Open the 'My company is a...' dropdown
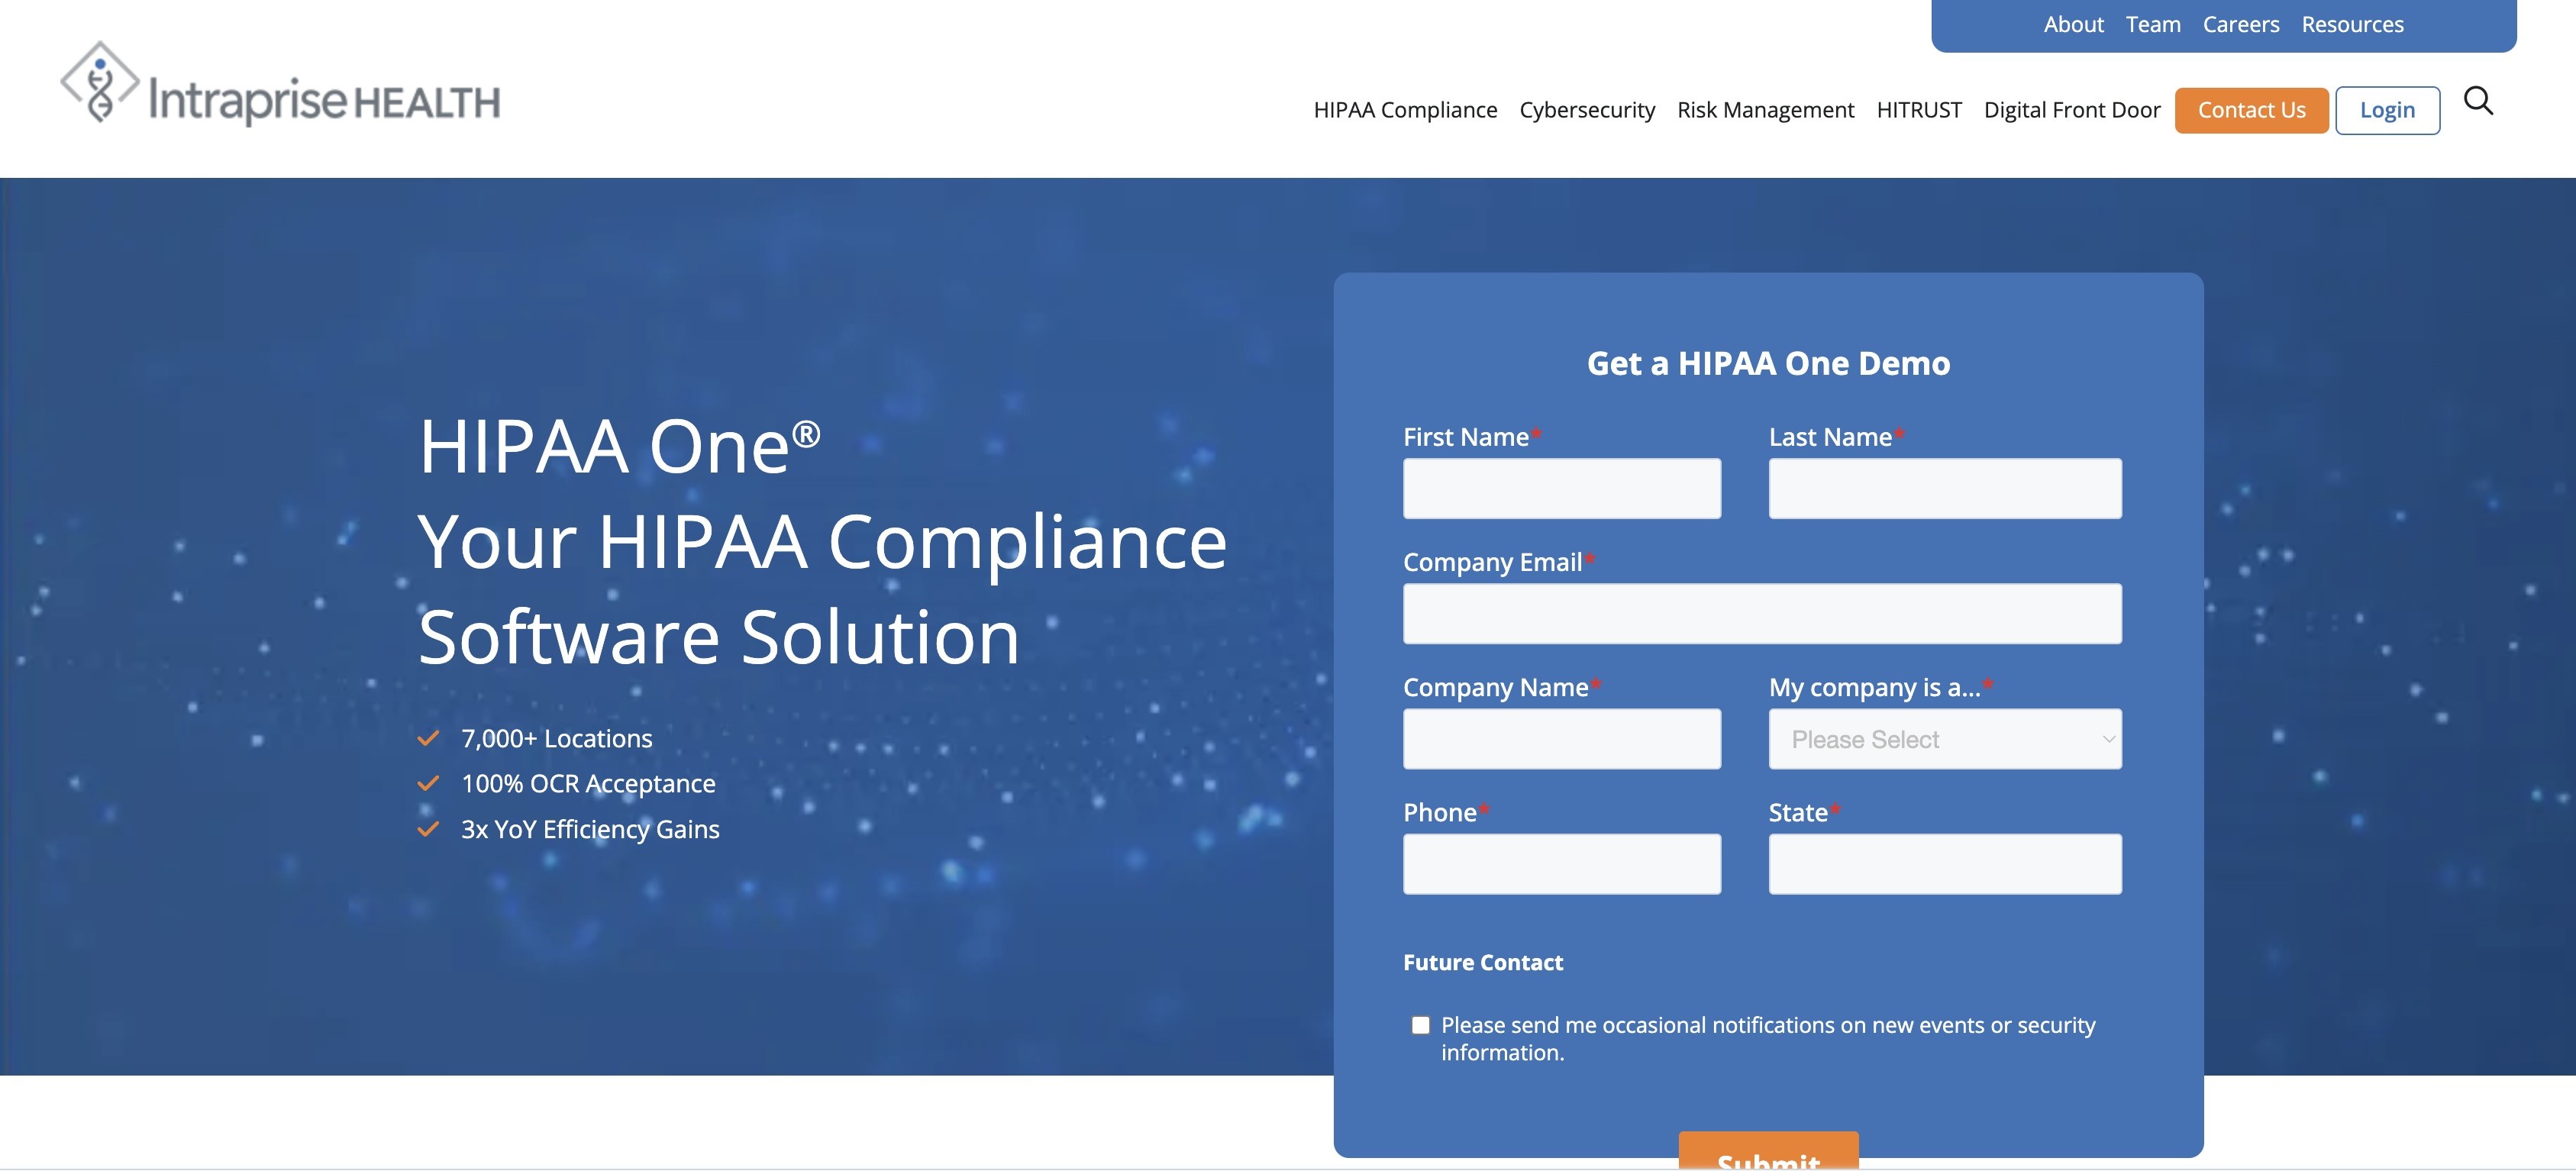Image resolution: width=2576 pixels, height=1171 pixels. (1944, 739)
